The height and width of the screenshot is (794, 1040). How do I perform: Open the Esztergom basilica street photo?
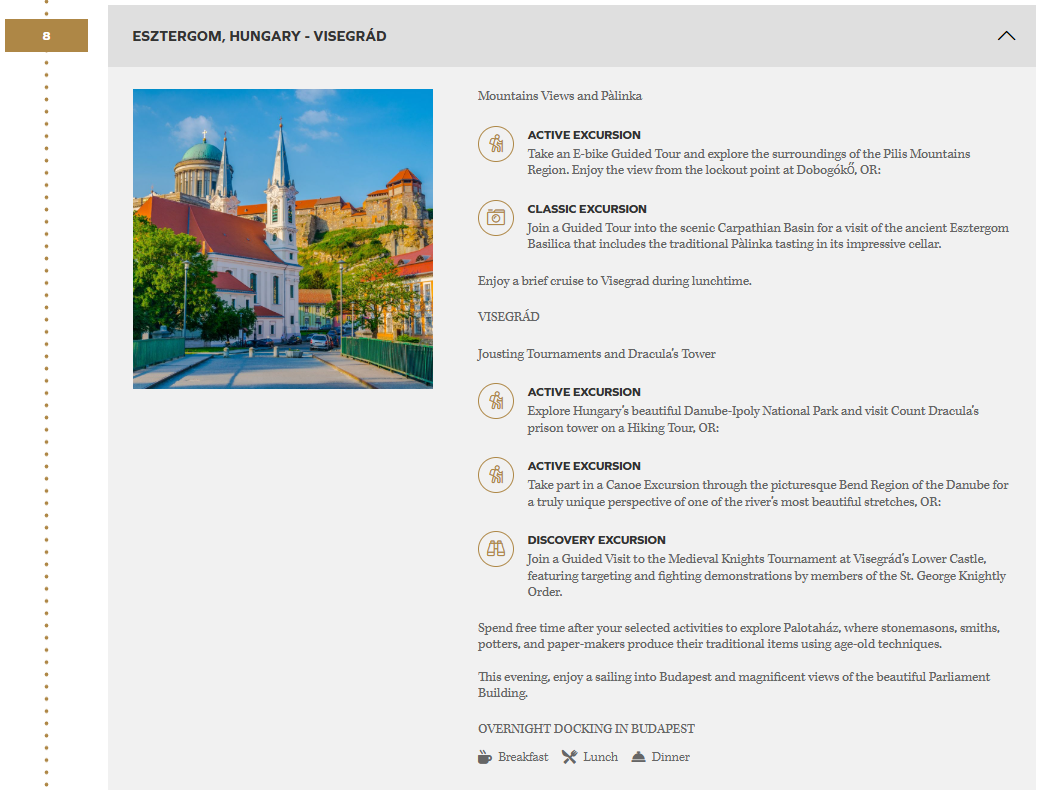283,239
